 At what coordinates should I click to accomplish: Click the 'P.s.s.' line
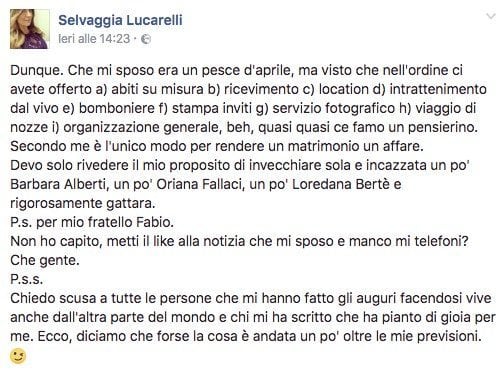tap(27, 279)
